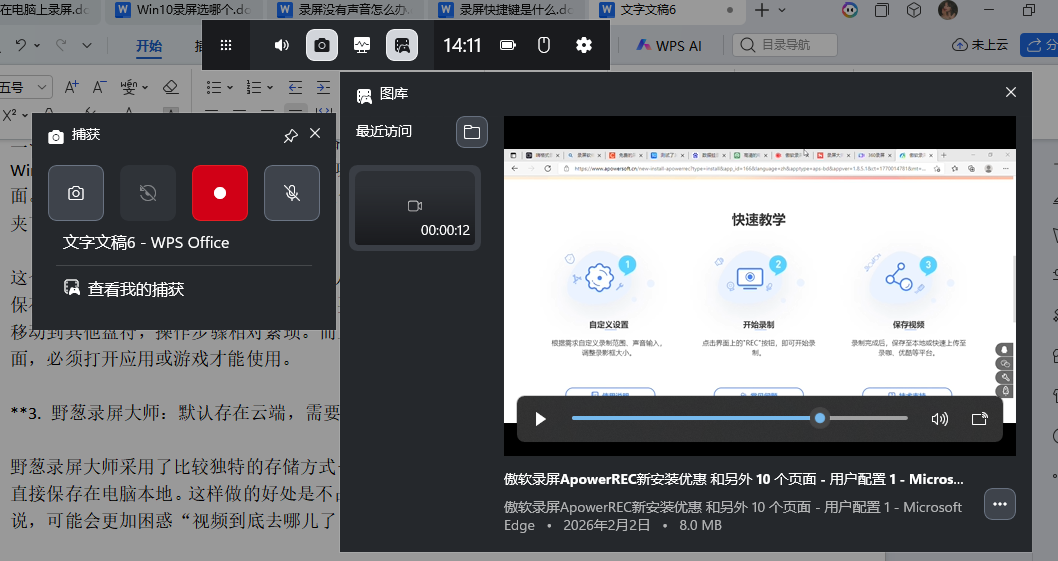The width and height of the screenshot is (1058, 561).
Task: Switch to the 开始 ribbon tab
Action: click(x=149, y=46)
